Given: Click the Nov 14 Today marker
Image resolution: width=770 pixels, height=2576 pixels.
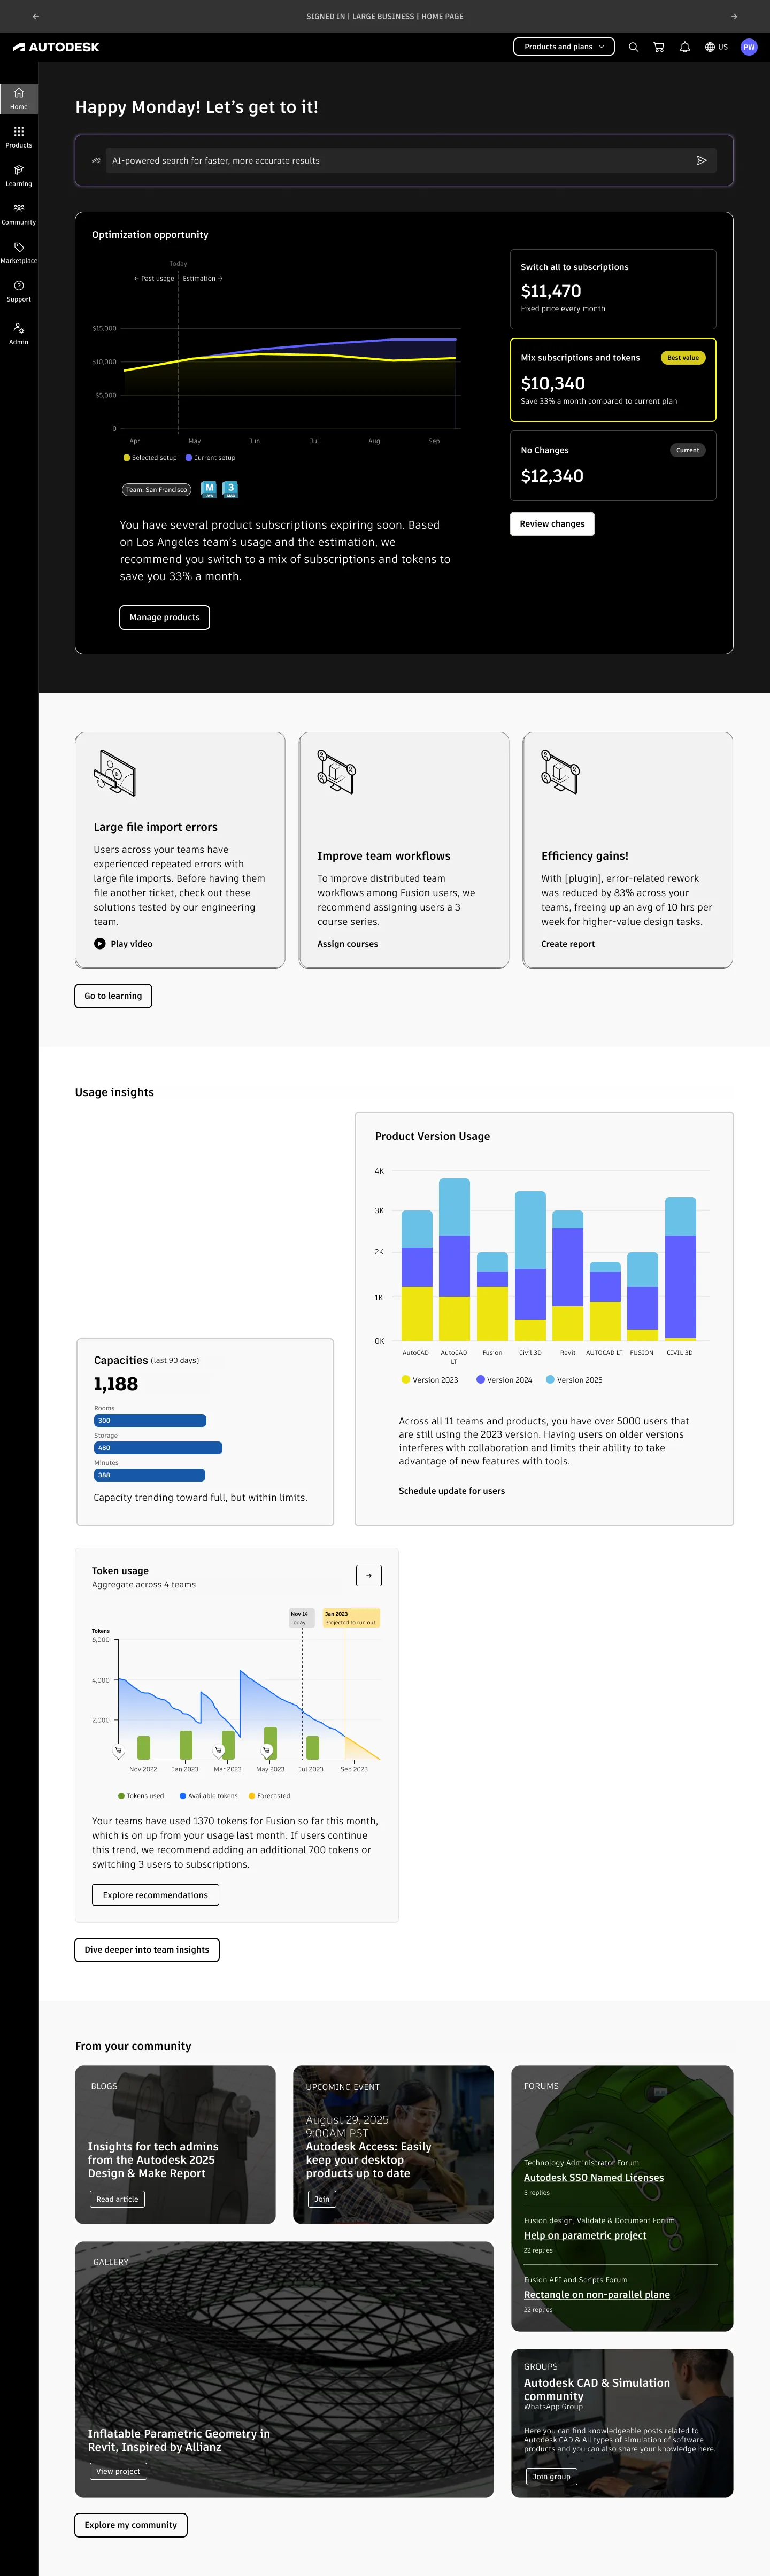Looking at the screenshot, I should [x=302, y=1618].
